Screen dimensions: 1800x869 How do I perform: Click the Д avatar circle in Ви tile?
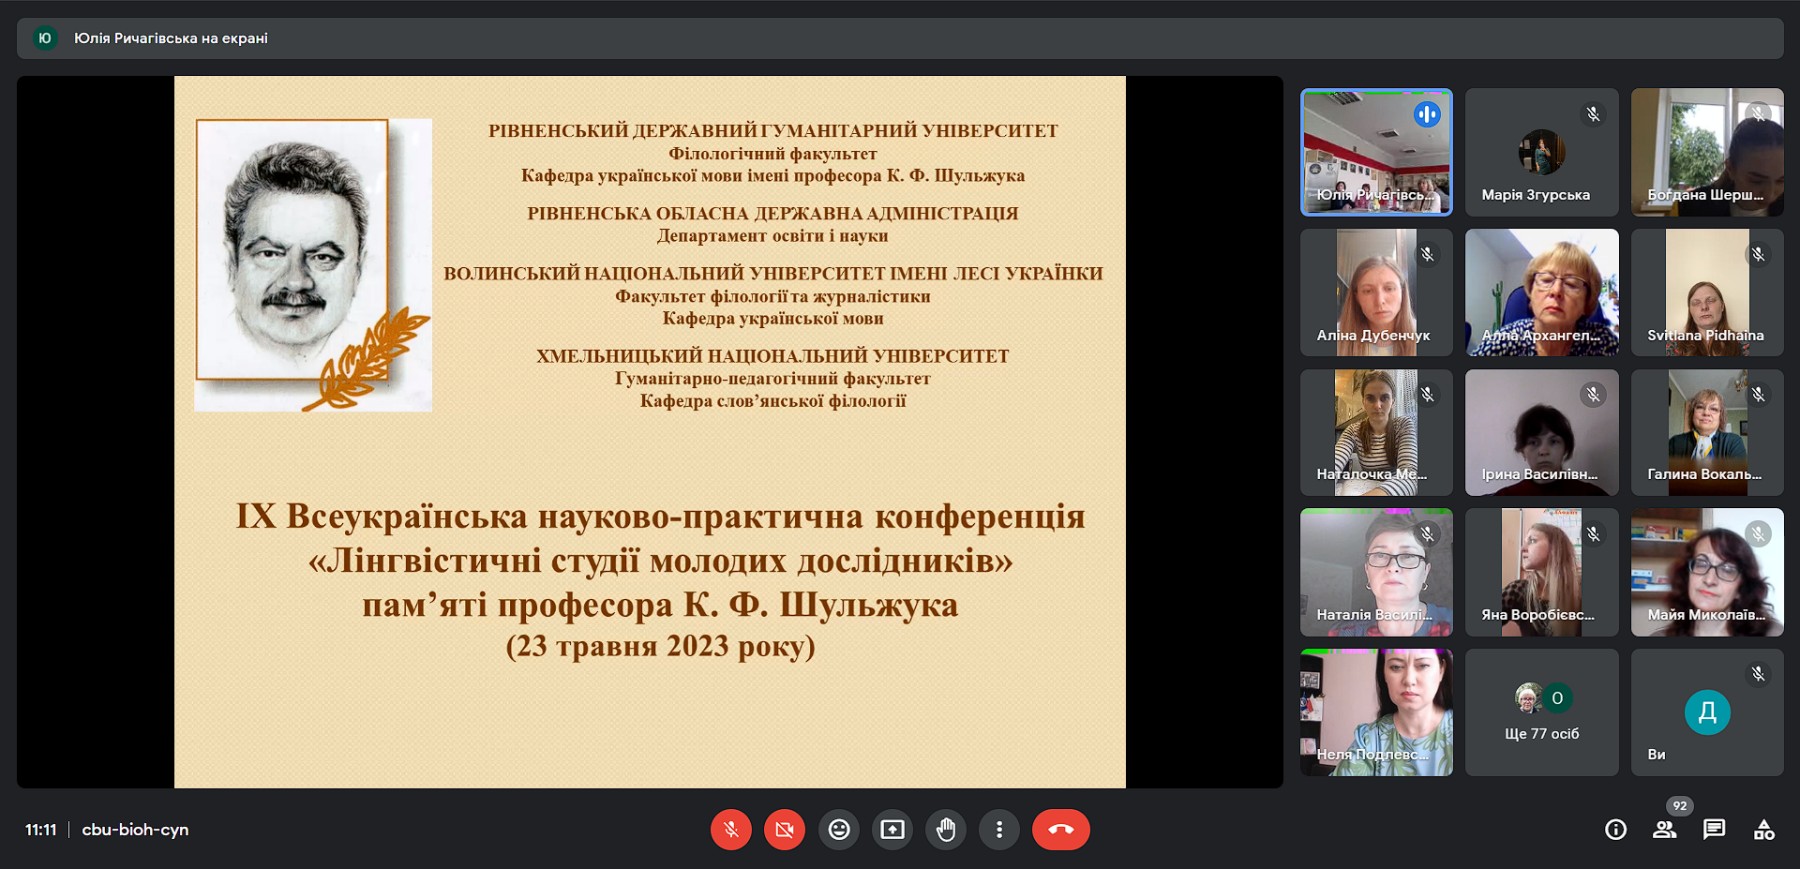click(x=1707, y=712)
